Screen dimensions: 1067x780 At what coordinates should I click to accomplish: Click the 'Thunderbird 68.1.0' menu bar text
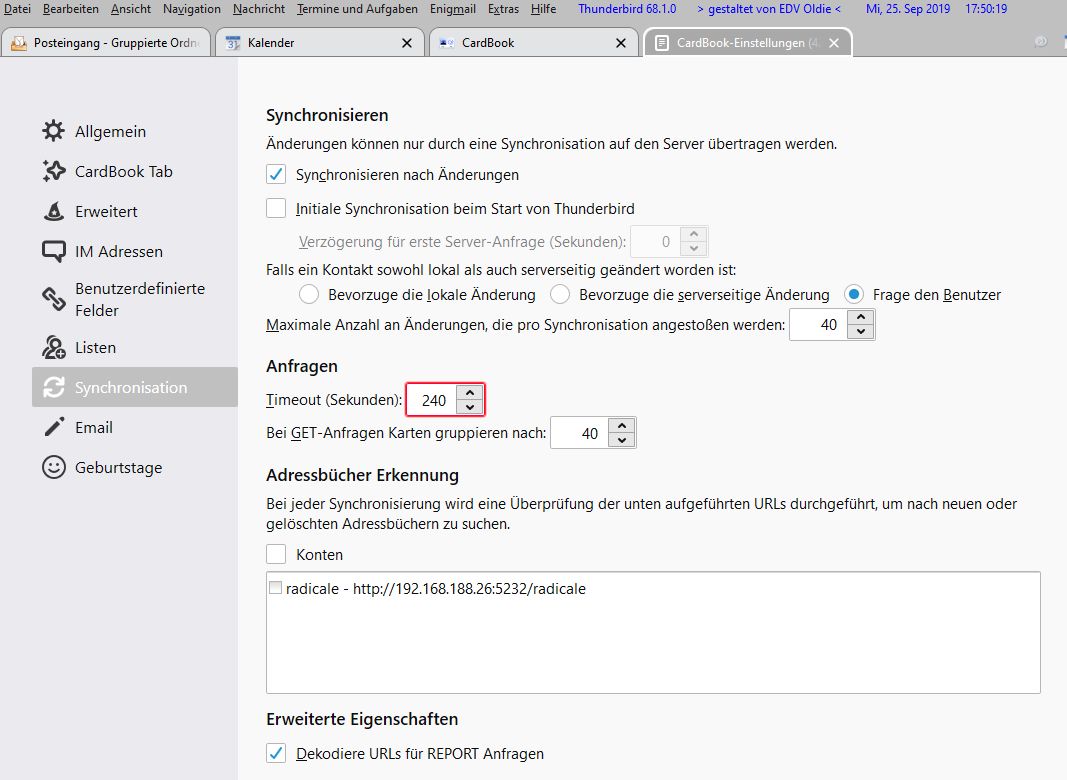(x=627, y=9)
